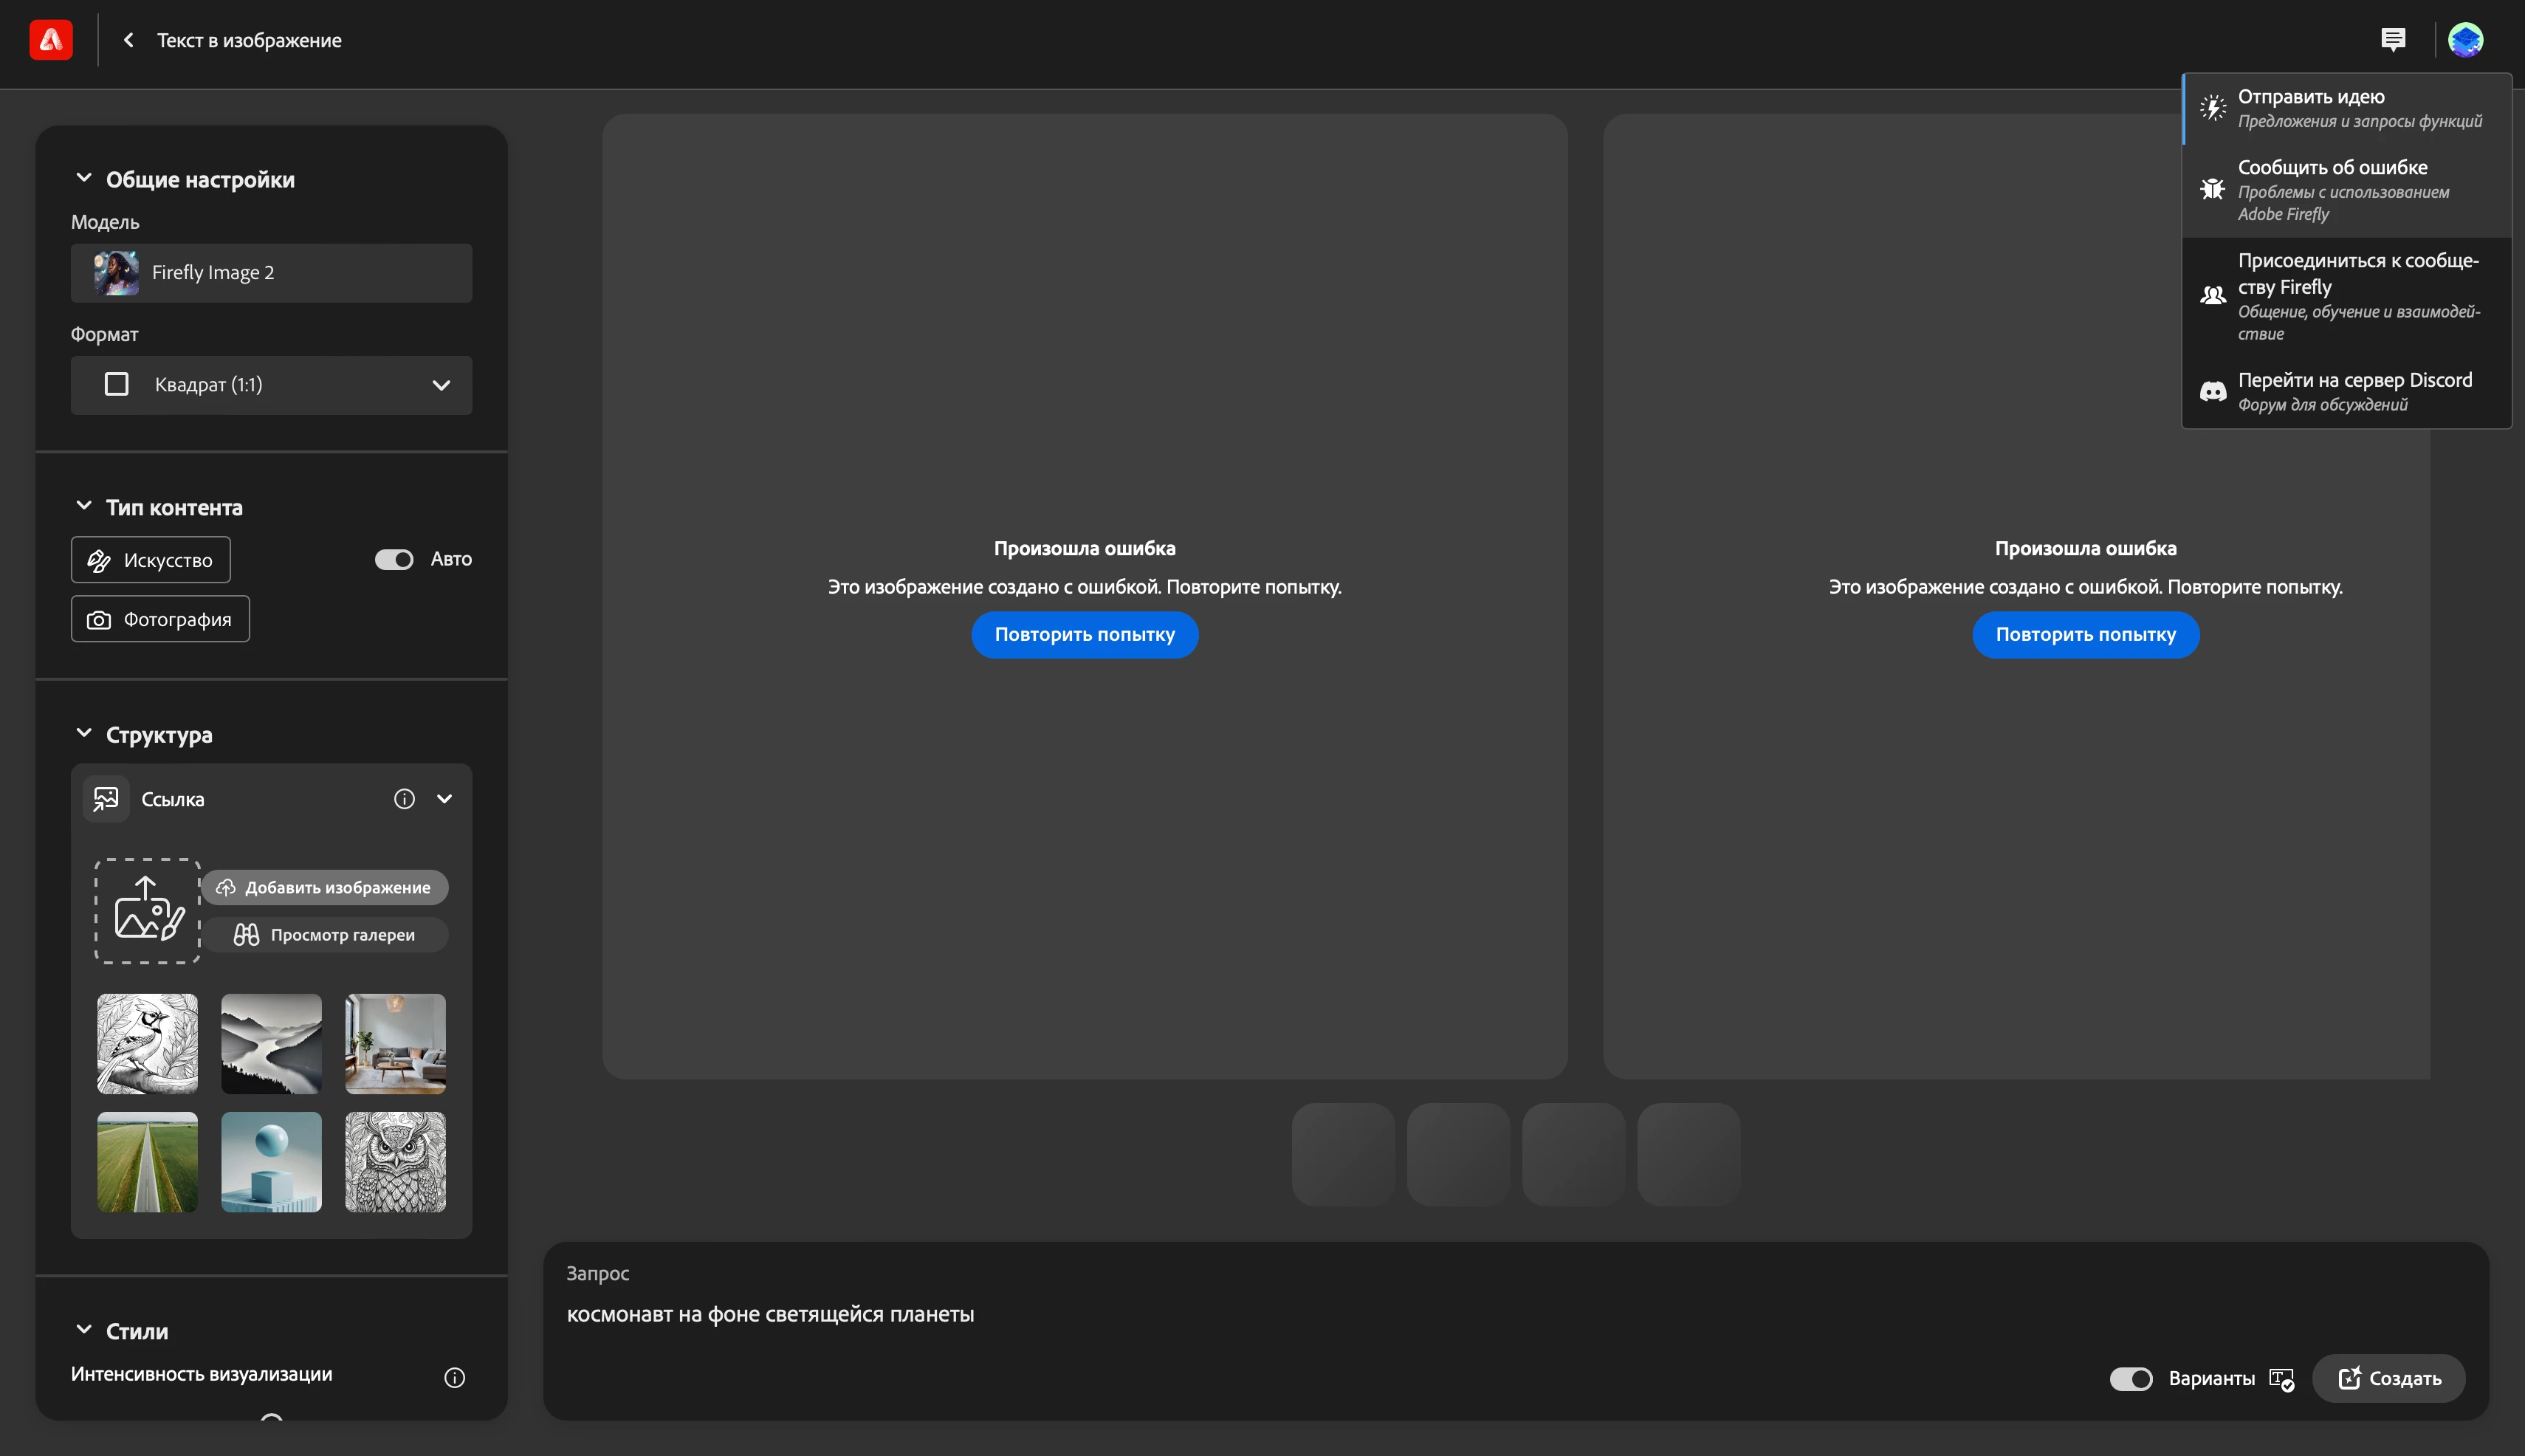Image resolution: width=2525 pixels, height=1456 pixels.
Task: Select the Фотография content type
Action: coord(160,619)
